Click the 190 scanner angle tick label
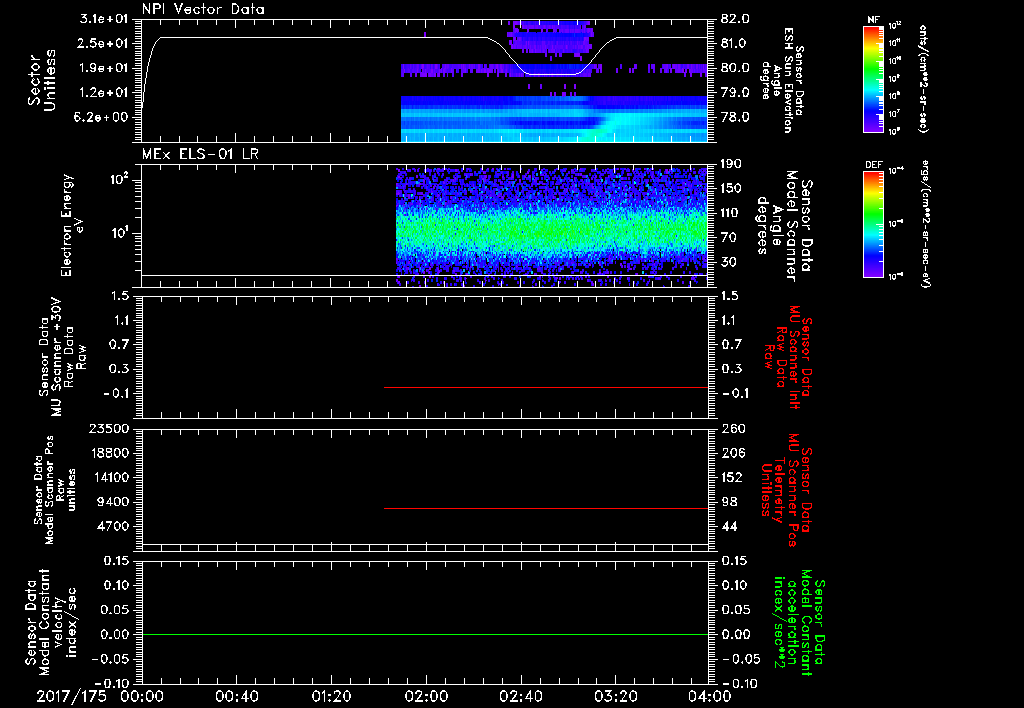The width and height of the screenshot is (1024, 708). [x=733, y=164]
